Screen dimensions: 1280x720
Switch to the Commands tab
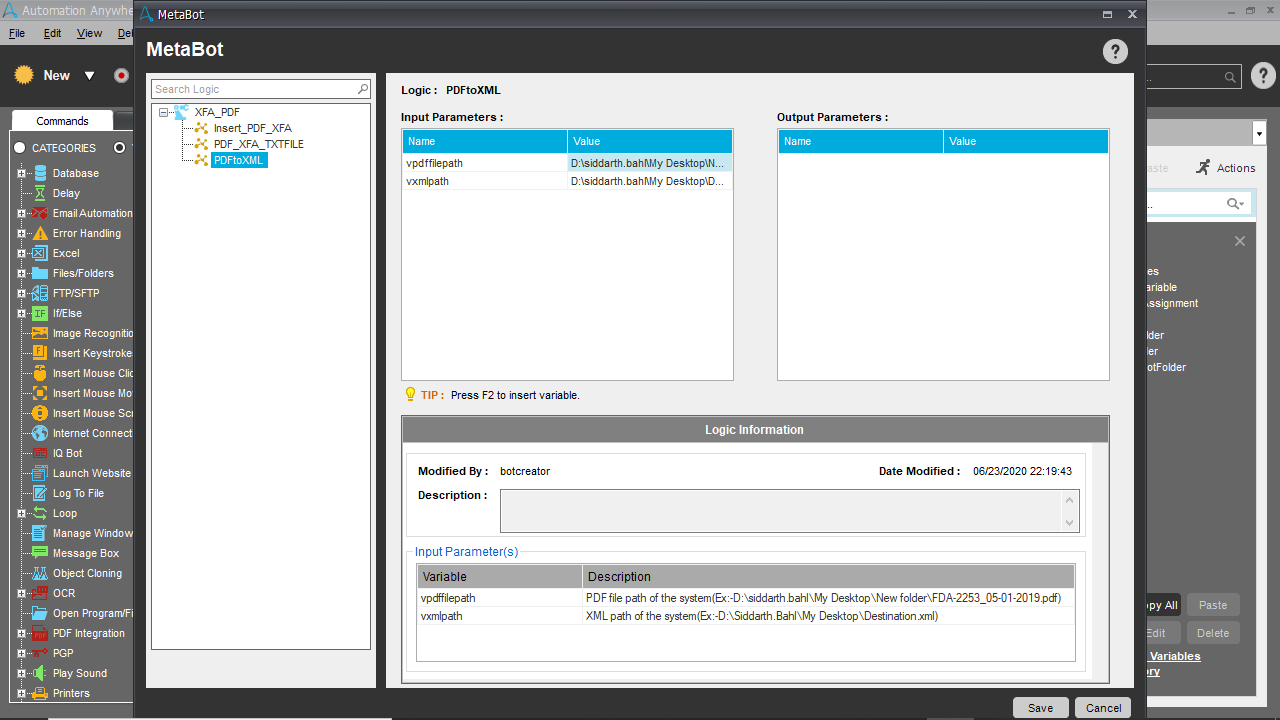point(62,121)
